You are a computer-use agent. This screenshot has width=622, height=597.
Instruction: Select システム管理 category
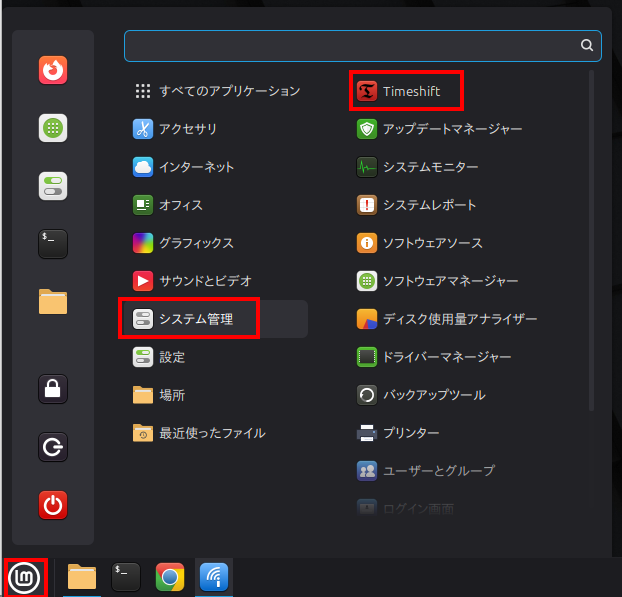click(x=195, y=319)
